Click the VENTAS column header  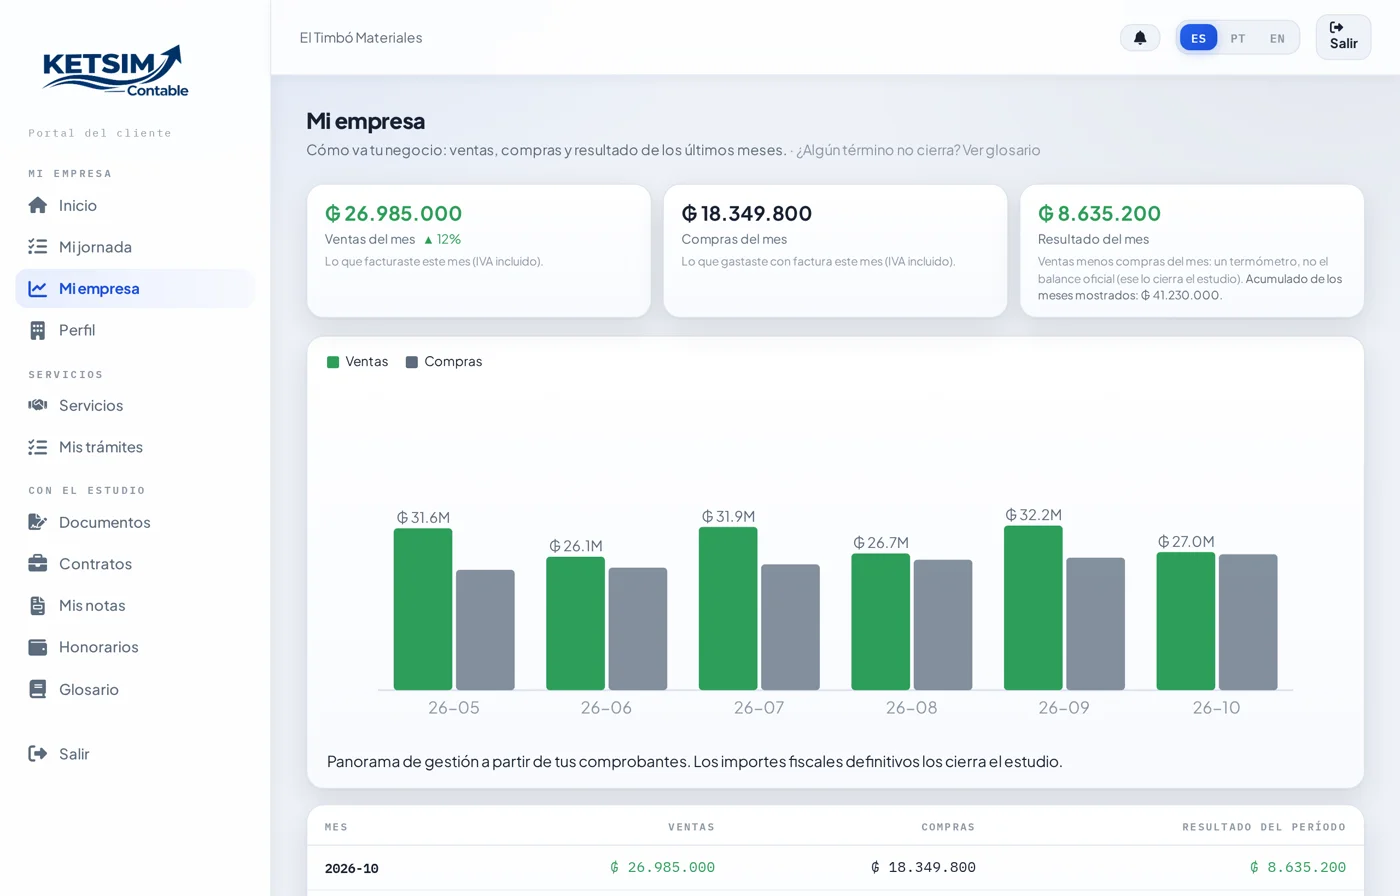coord(691,827)
